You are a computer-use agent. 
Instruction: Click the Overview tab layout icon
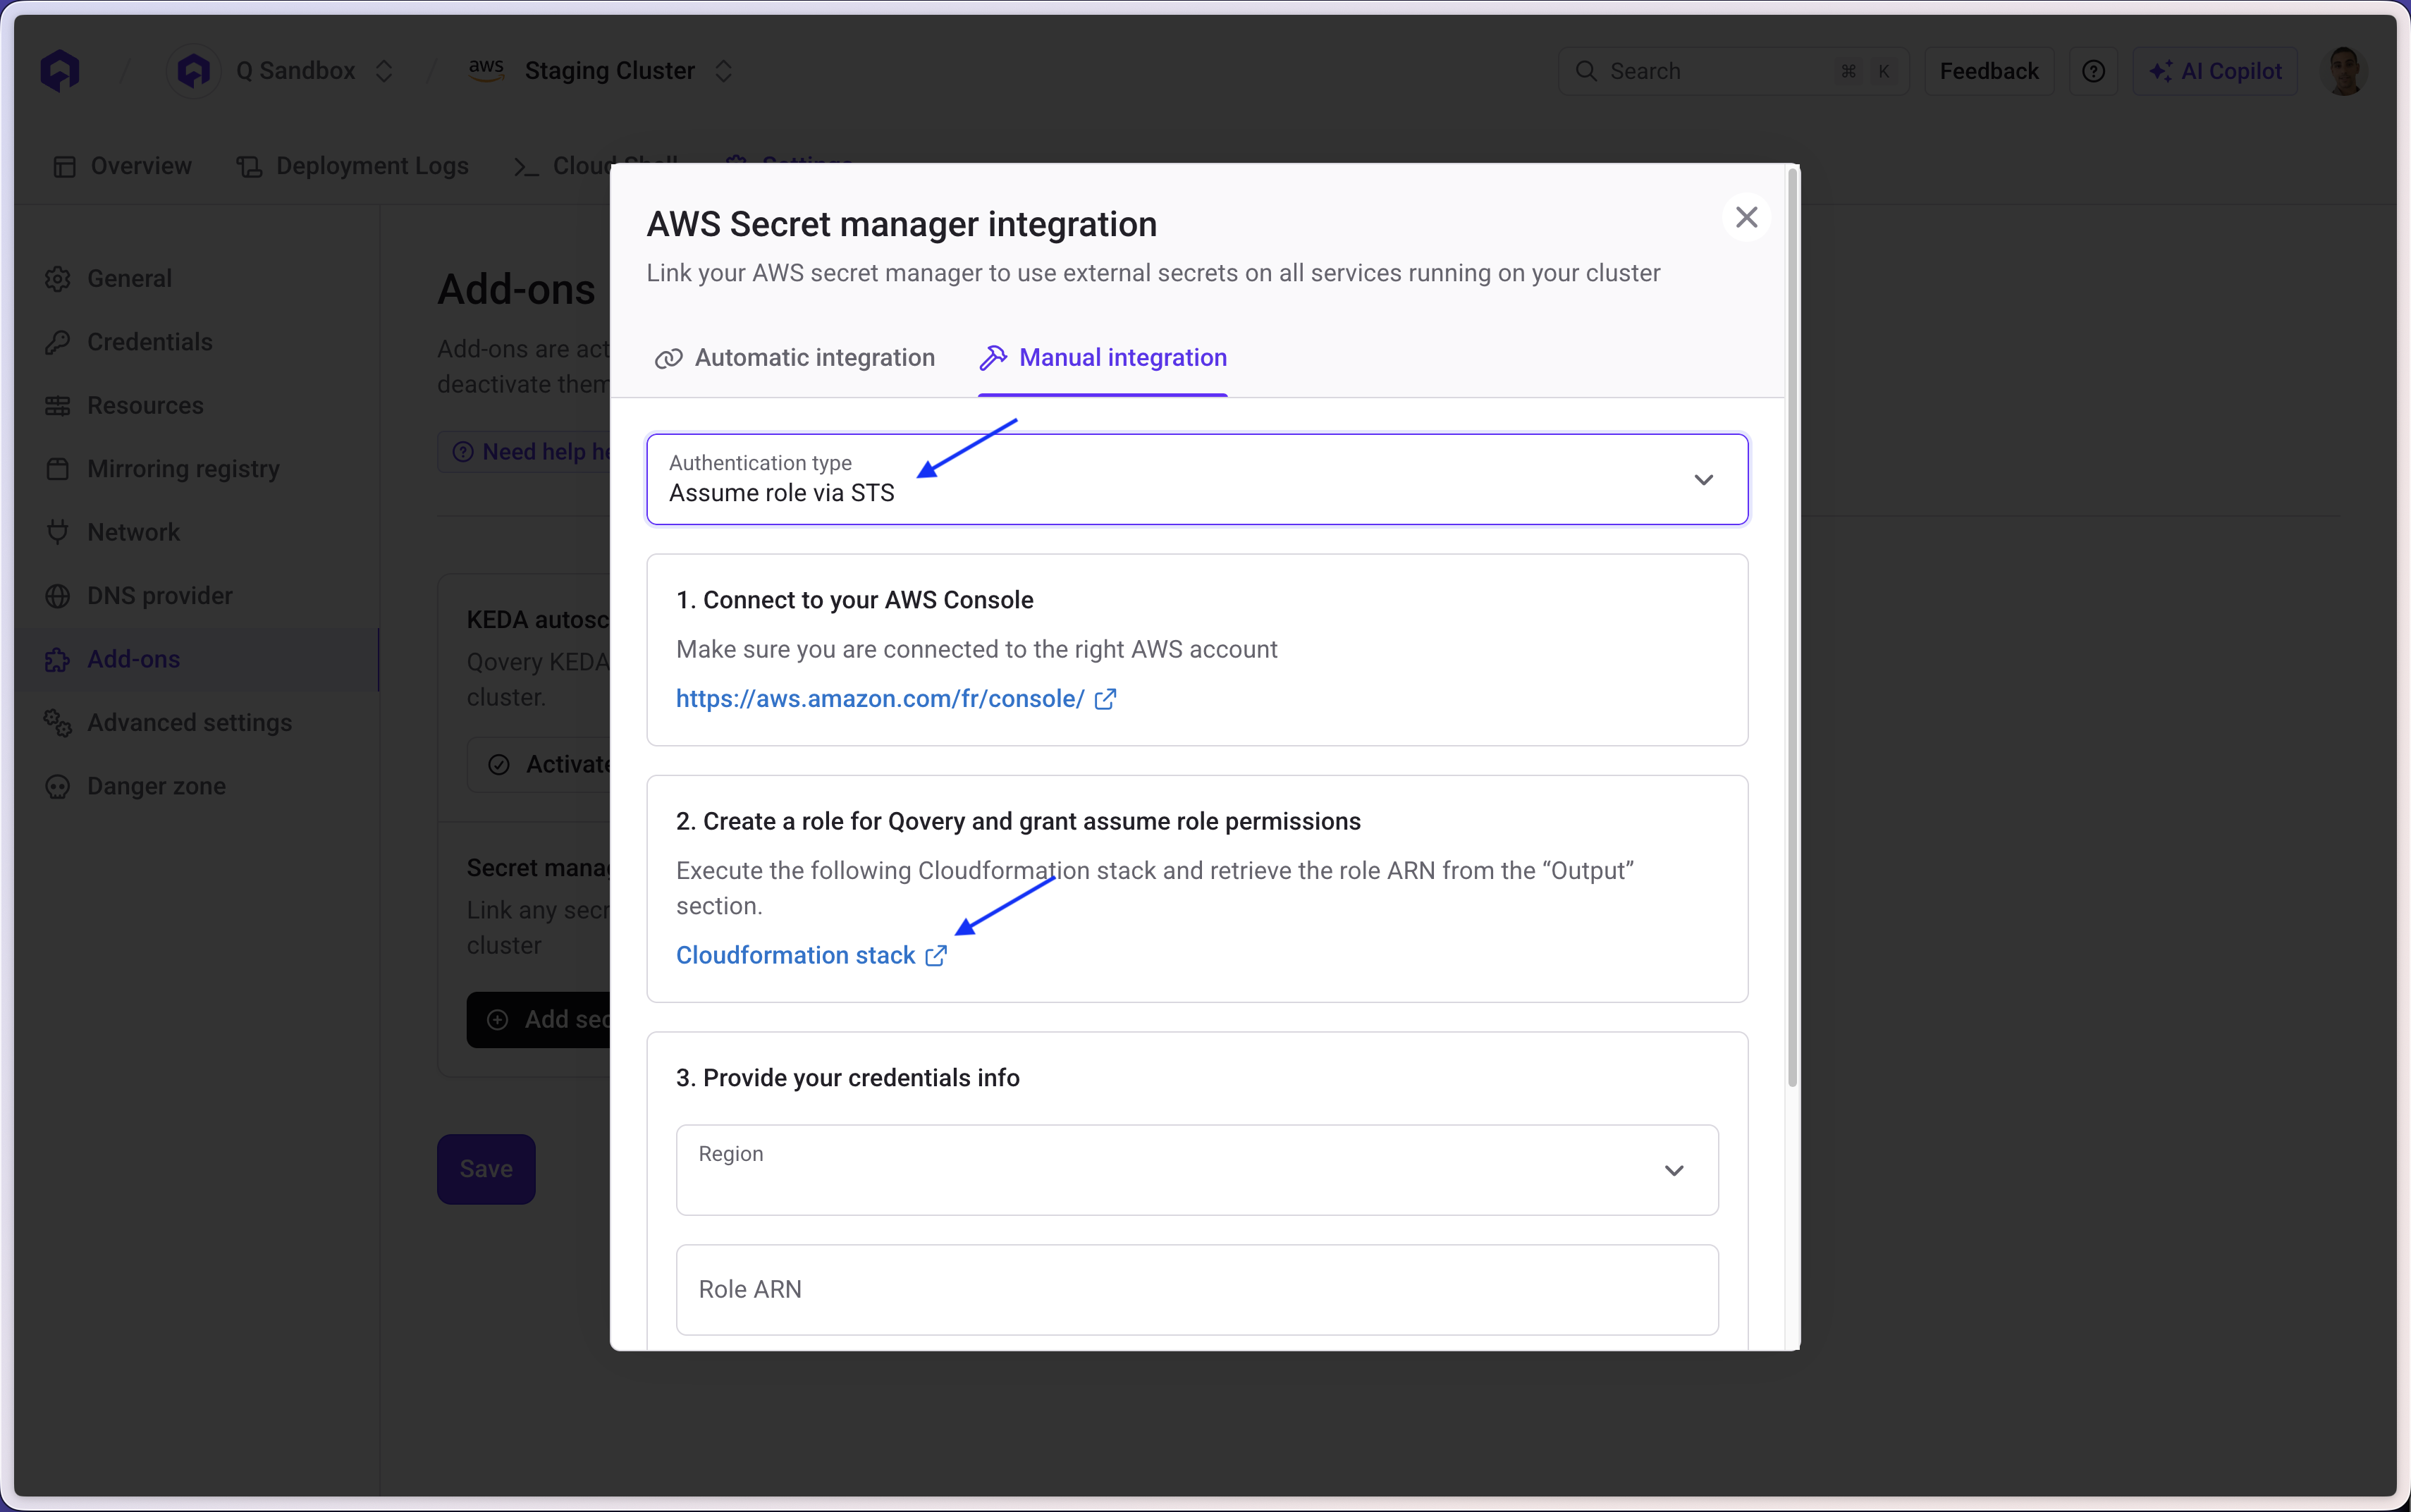point(65,166)
